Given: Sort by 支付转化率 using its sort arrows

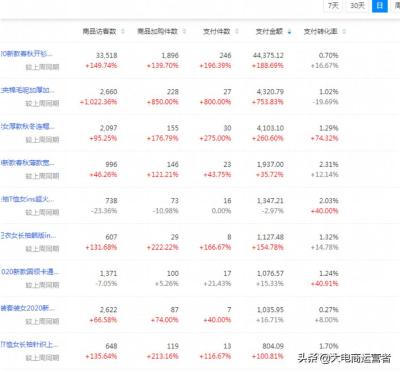Looking at the screenshot, I should coord(344,31).
